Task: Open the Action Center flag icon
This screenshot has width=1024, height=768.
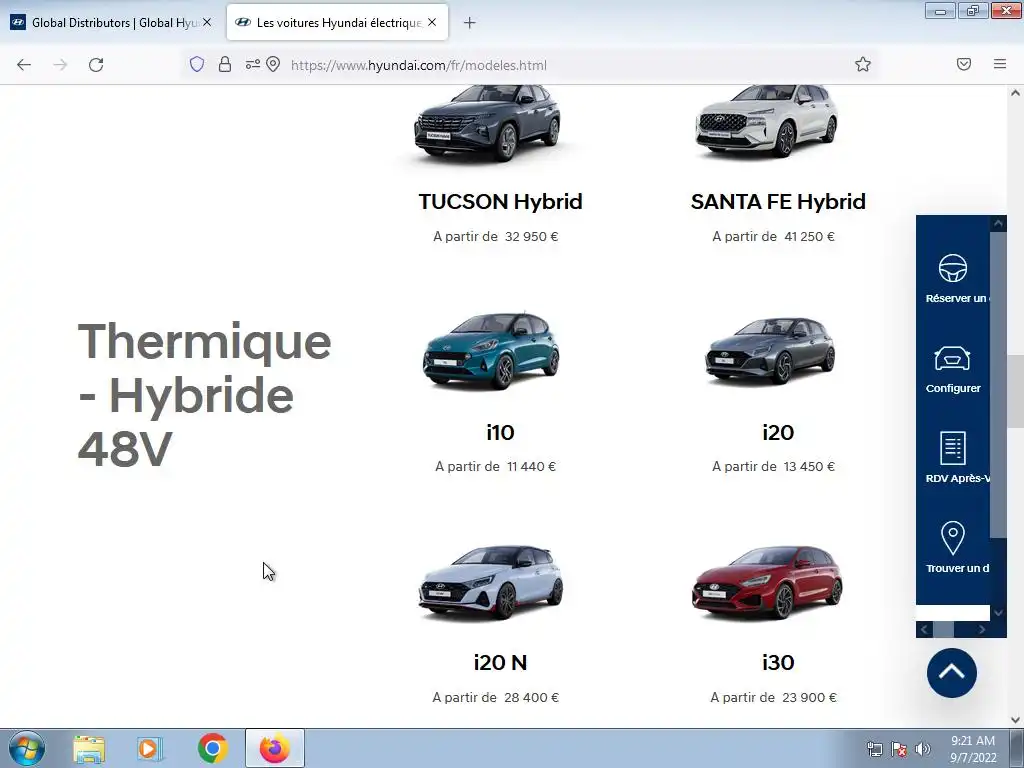Action: (899, 749)
